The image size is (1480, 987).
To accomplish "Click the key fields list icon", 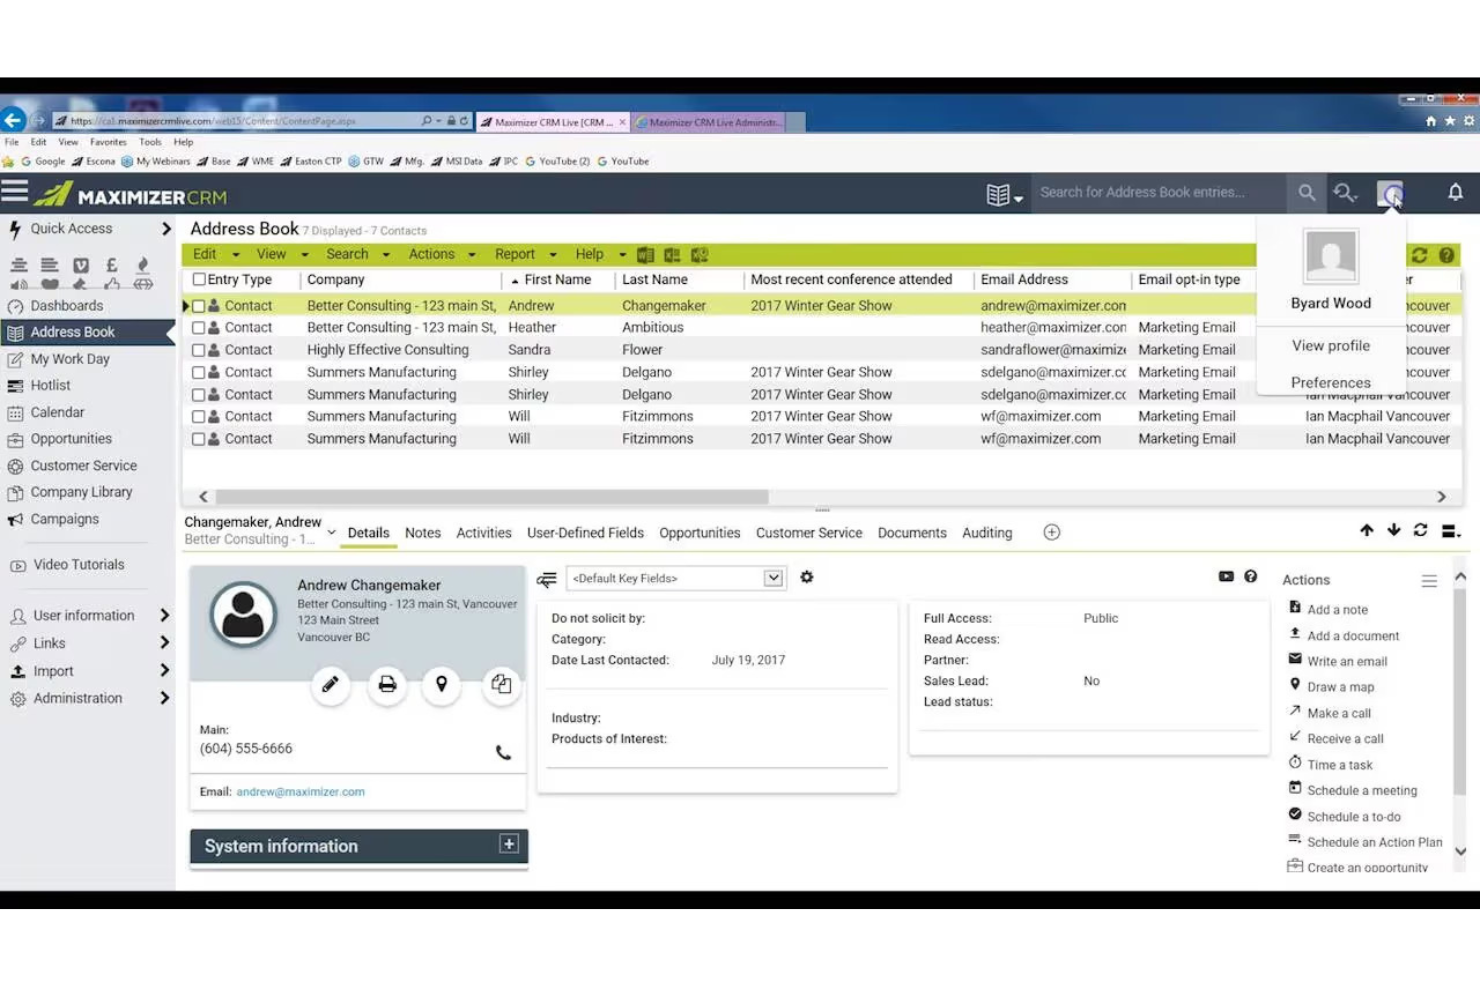I will [x=546, y=579].
